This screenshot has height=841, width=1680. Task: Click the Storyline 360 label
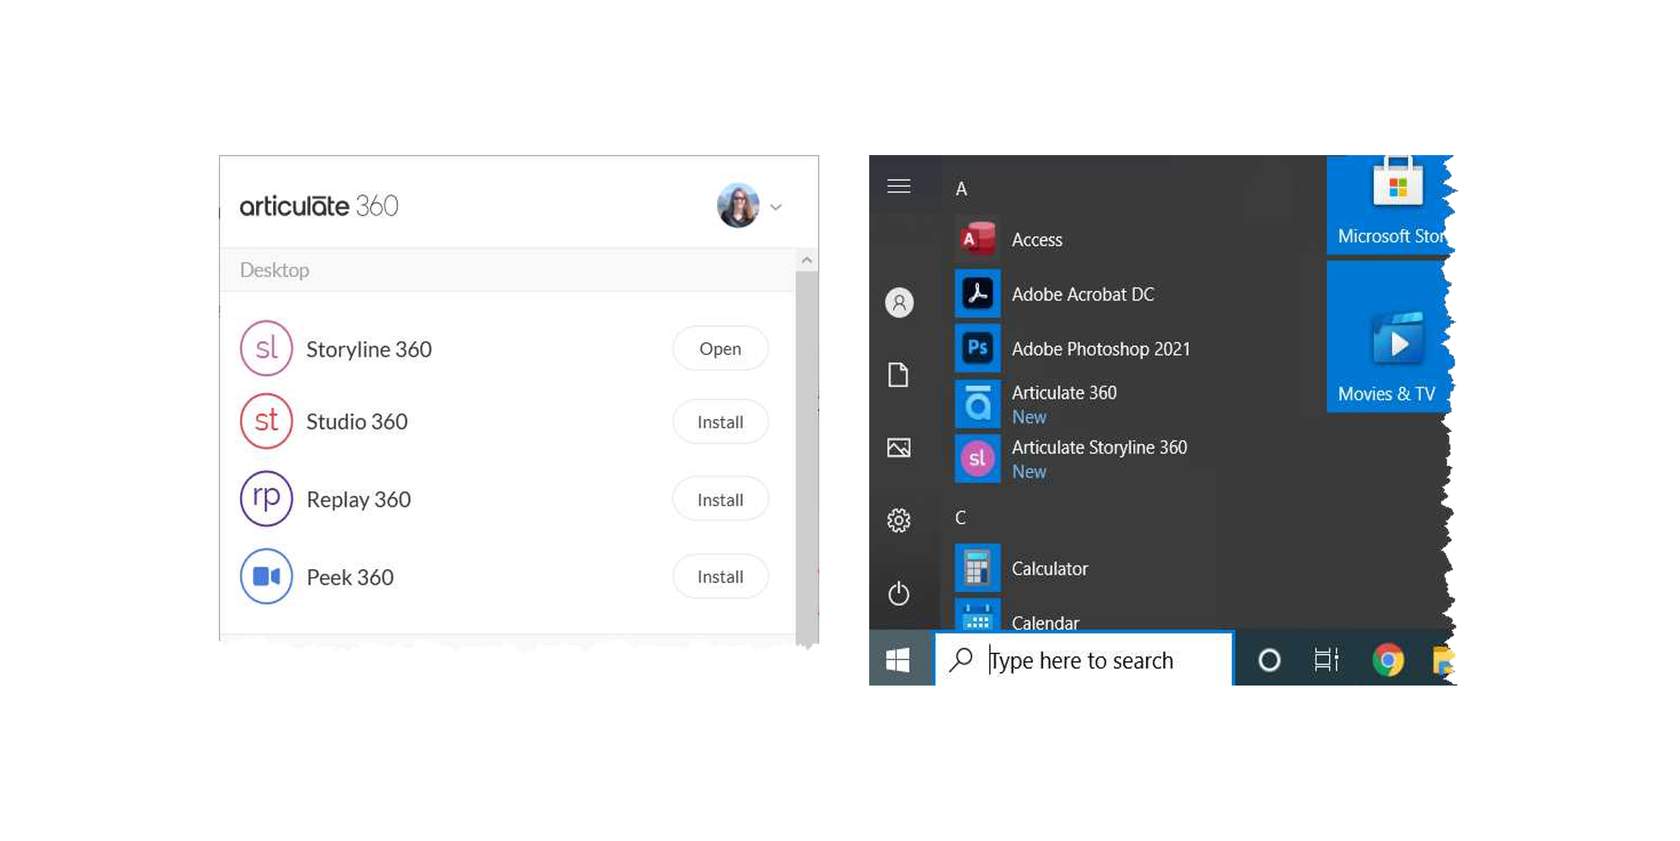(x=369, y=349)
